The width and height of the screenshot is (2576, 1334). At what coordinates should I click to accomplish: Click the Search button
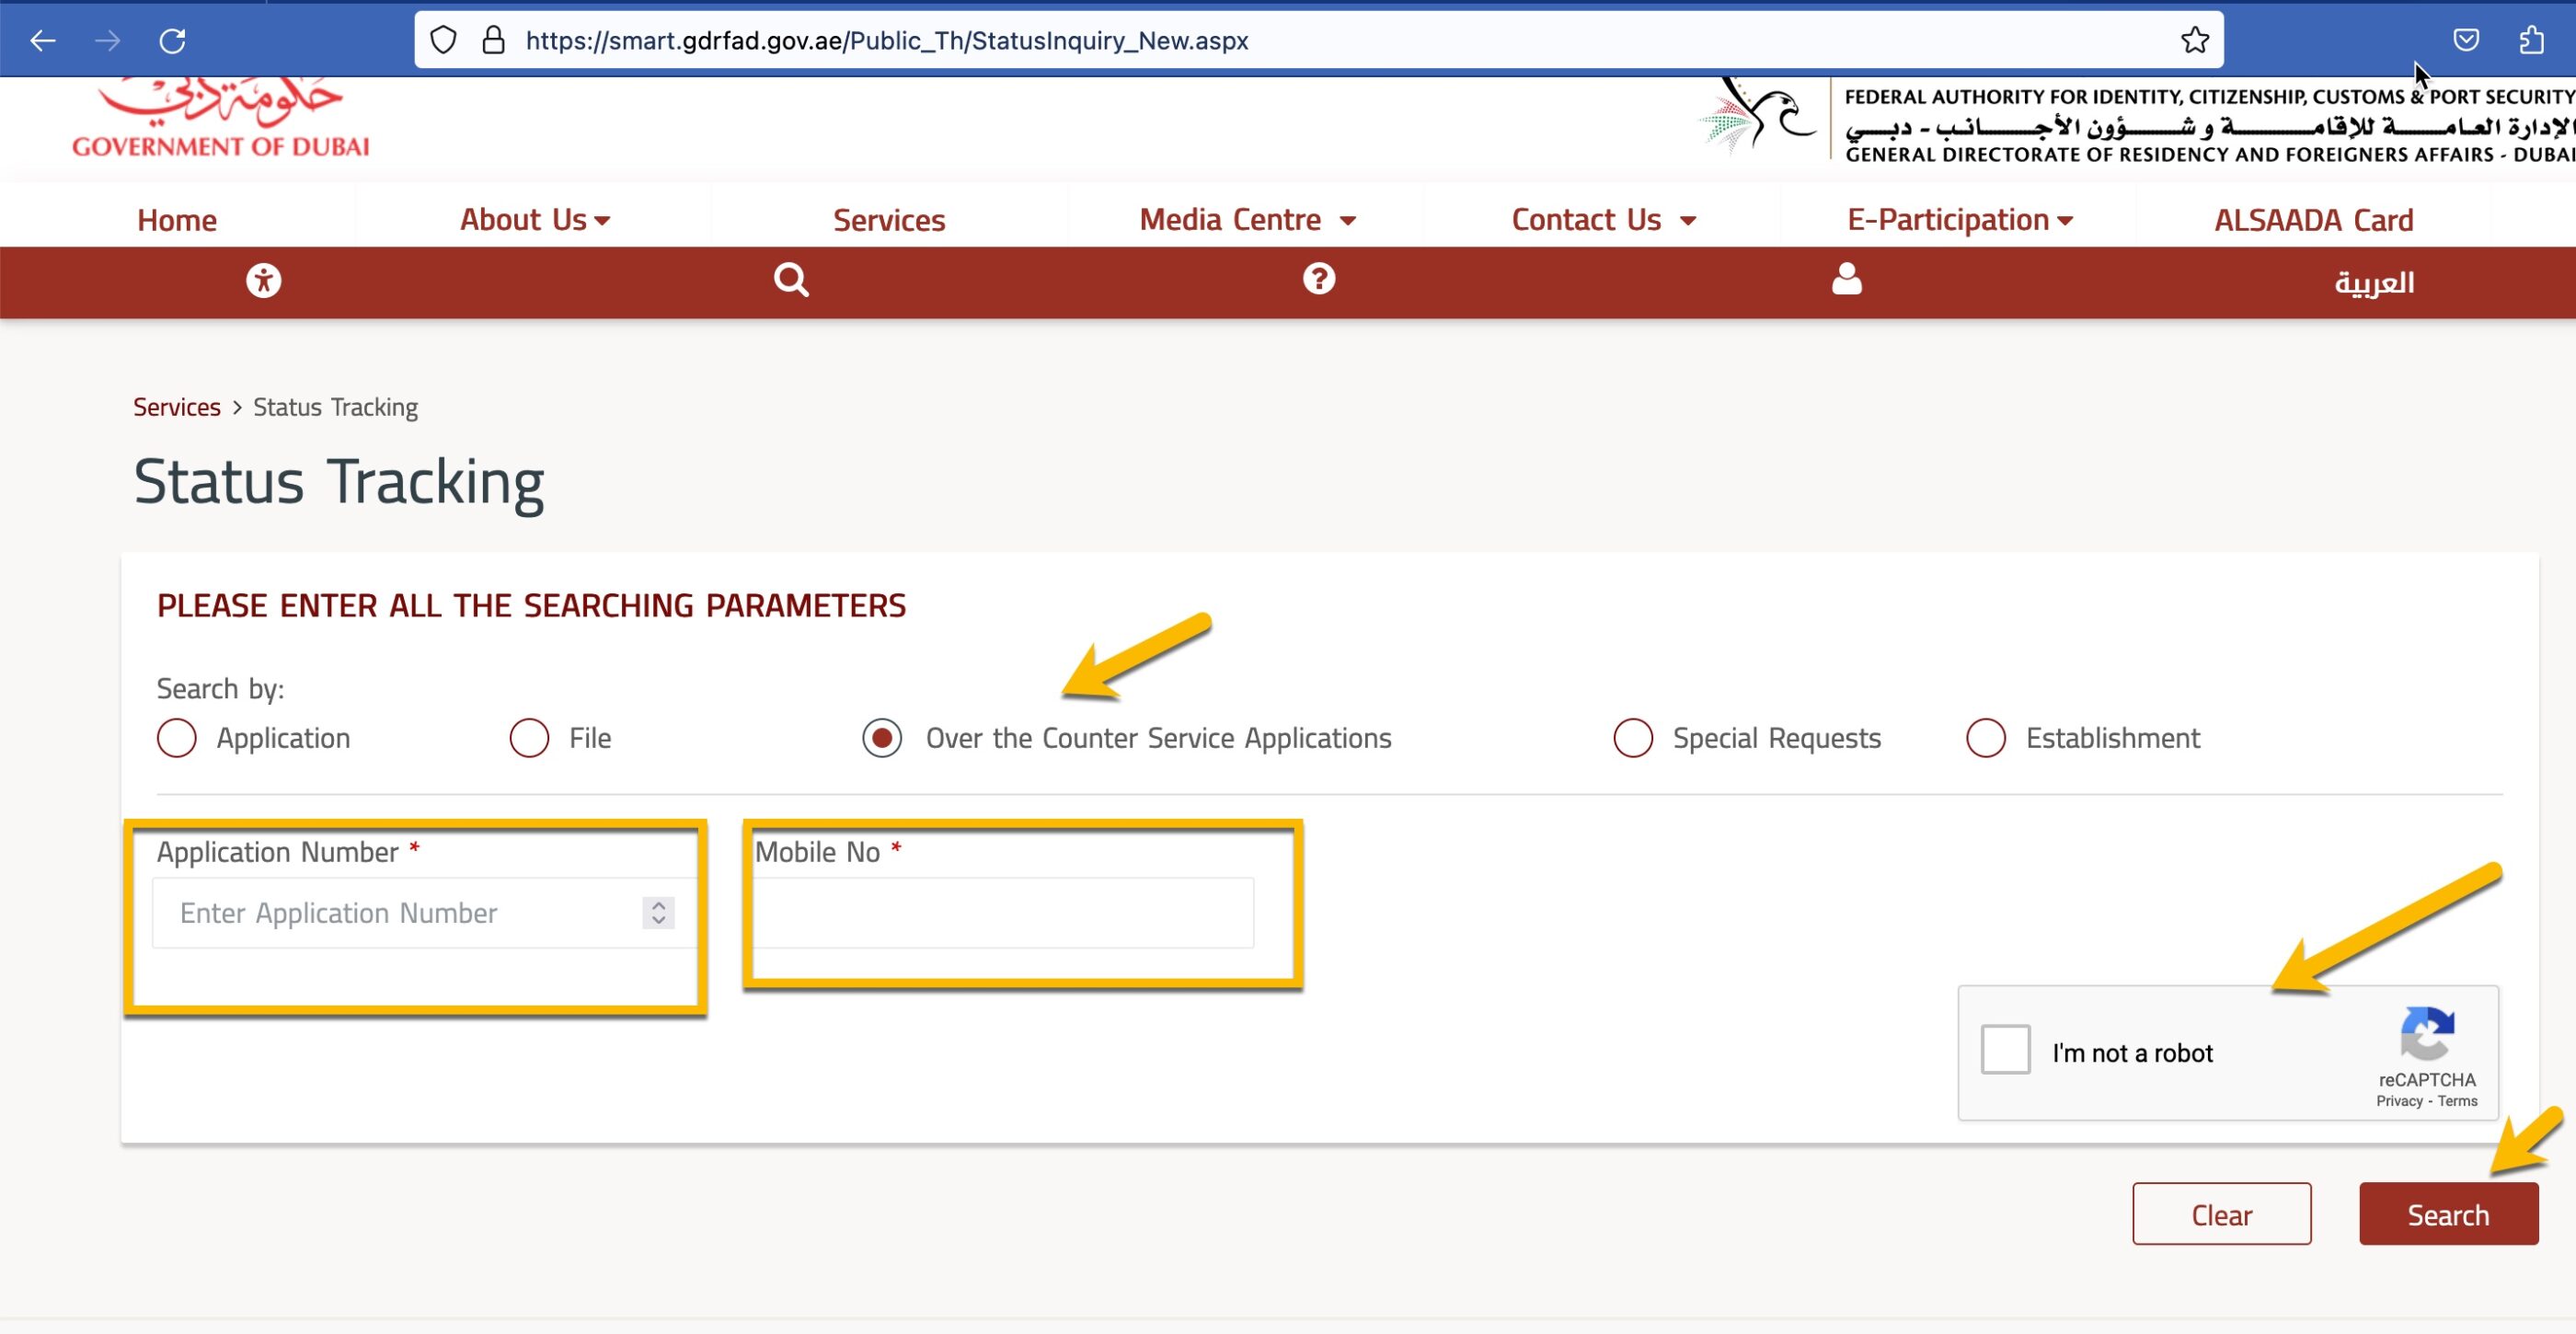pos(2448,1214)
